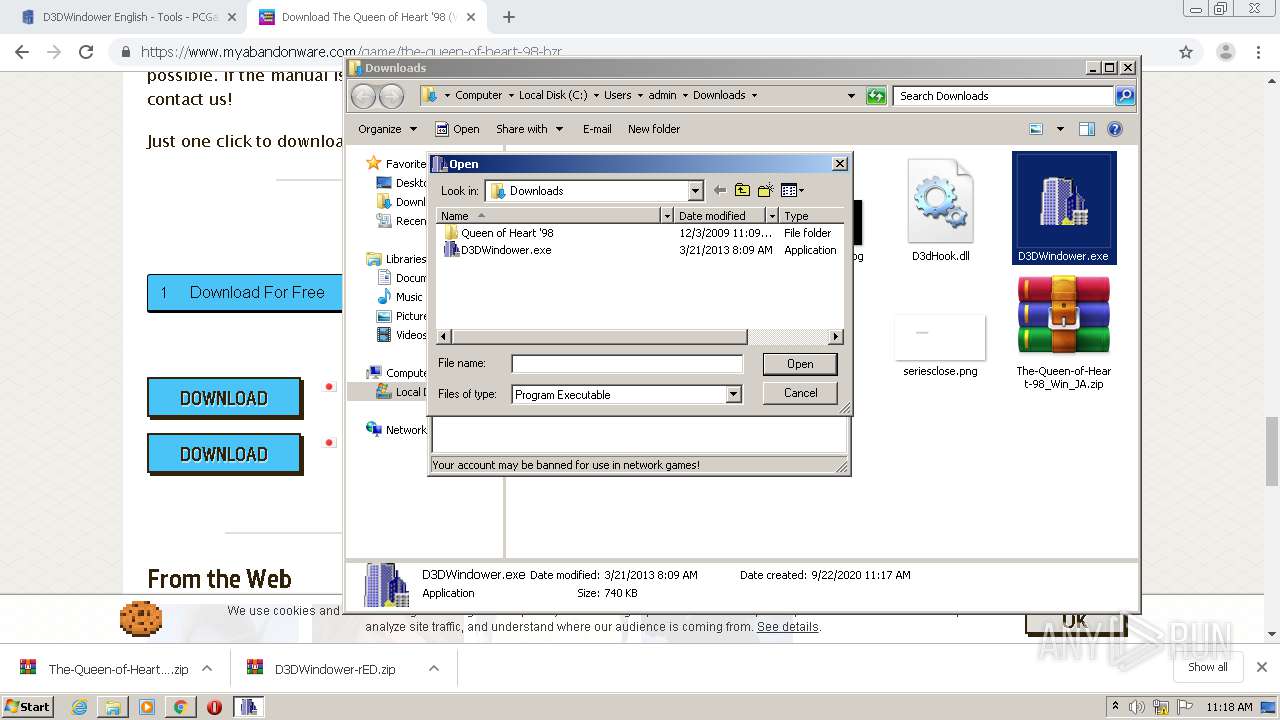Click admin in the address breadcrumb

[662, 96]
